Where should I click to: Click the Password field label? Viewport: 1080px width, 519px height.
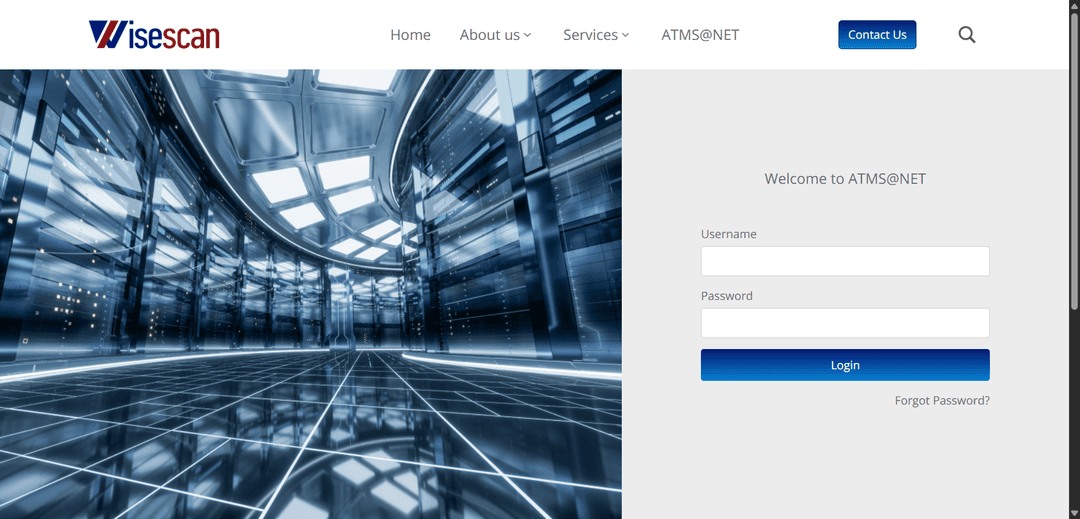[x=727, y=296]
